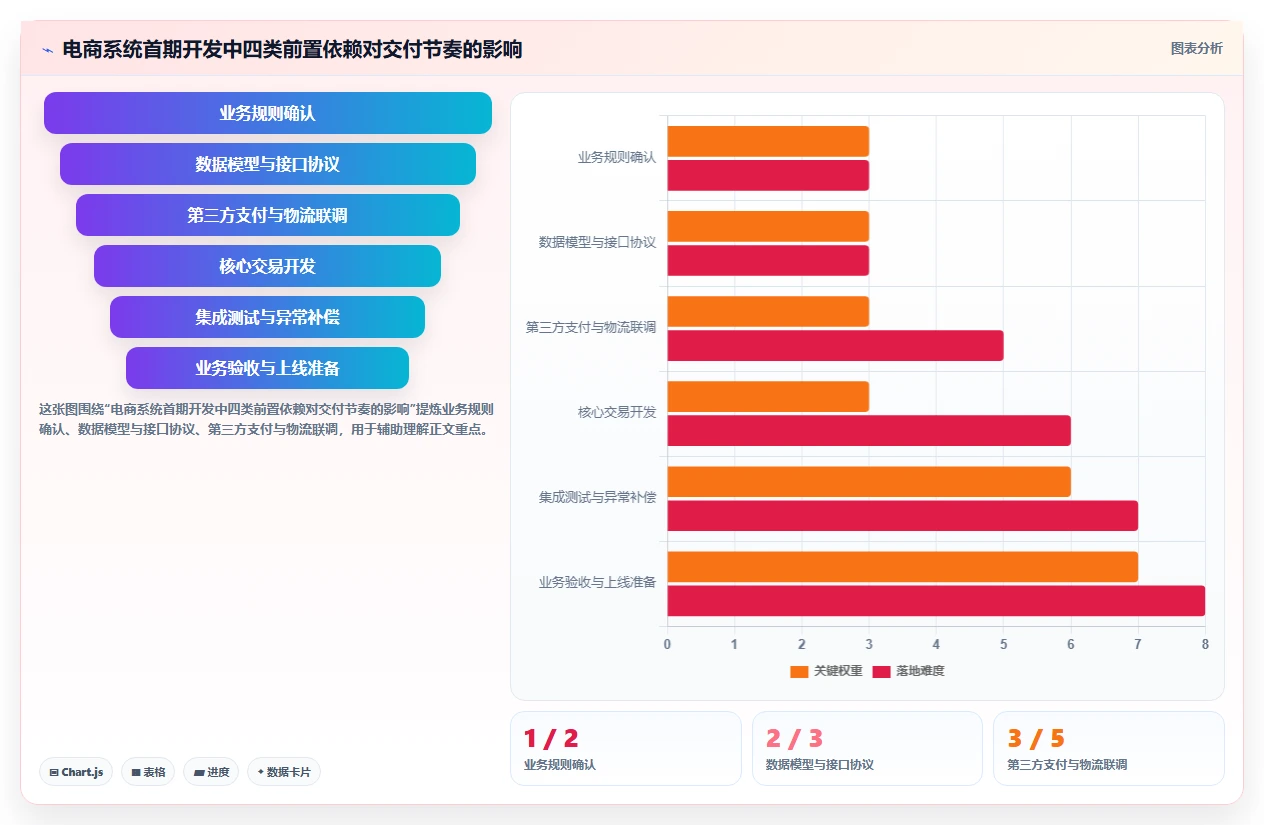Select the 第三方支付与物流联调 funnel stage
Image resolution: width=1264 pixels, height=825 pixels.
click(268, 215)
